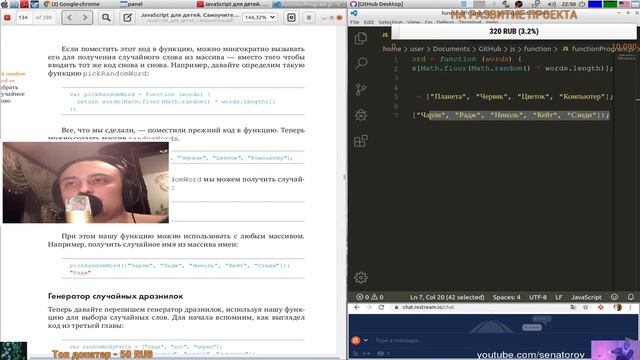Change the JavaScript language mode
Image resolution: width=640 pixels, height=360 pixels.
click(586, 297)
